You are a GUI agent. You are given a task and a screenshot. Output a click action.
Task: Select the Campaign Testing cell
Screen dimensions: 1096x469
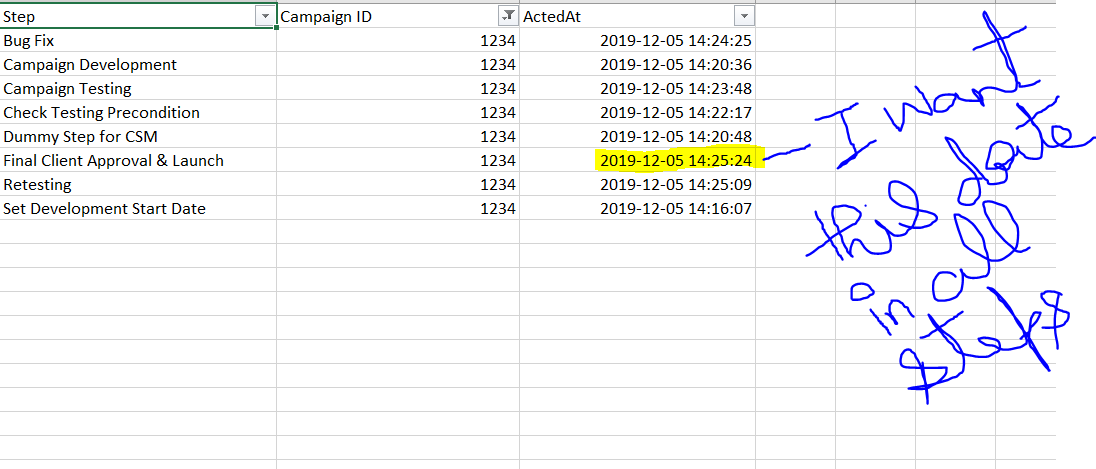coord(138,89)
